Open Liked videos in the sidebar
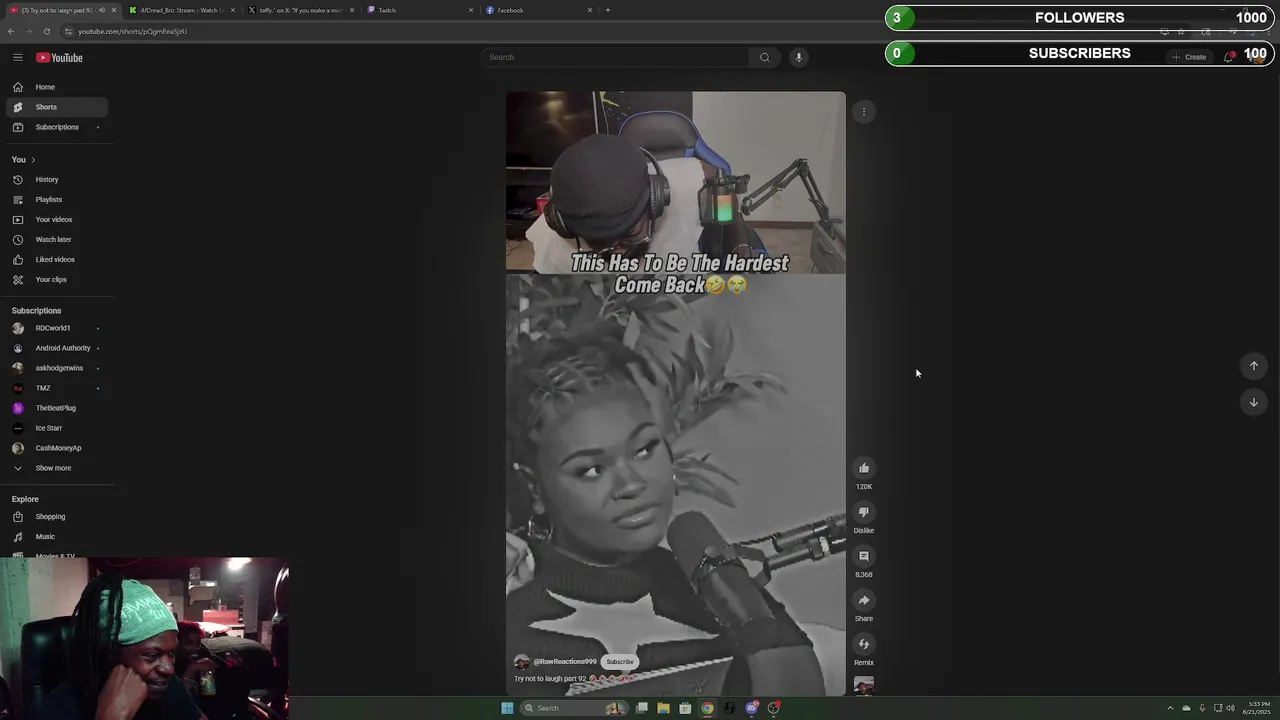 pos(56,260)
